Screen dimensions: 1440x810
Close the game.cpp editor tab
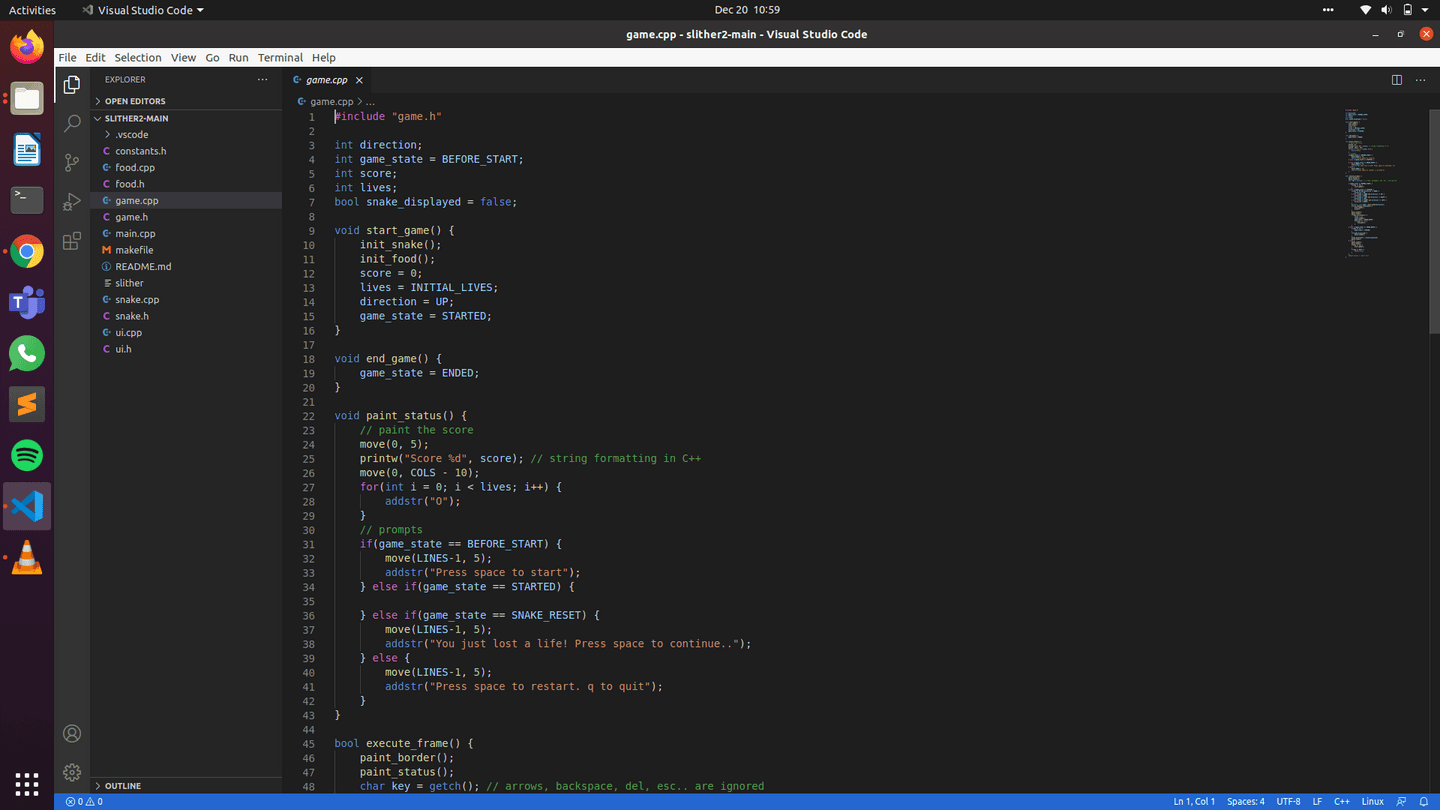coord(359,80)
